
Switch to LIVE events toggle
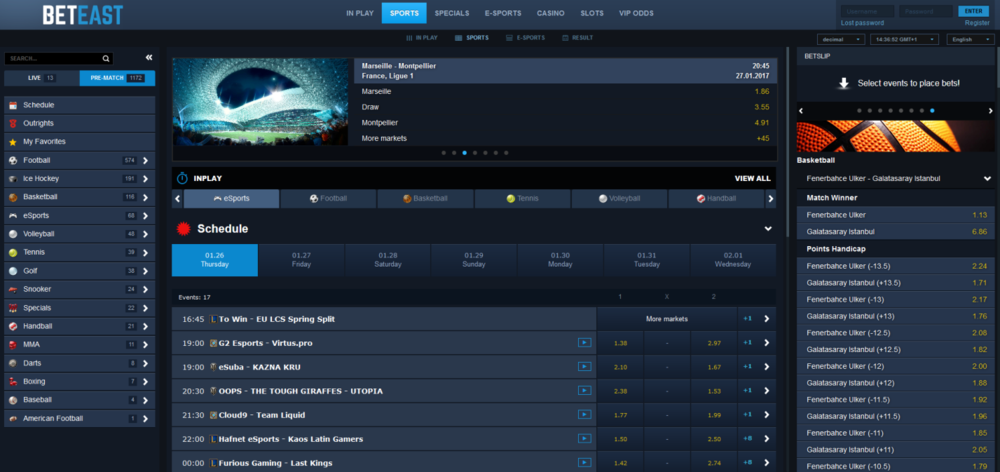pyautogui.click(x=41, y=78)
